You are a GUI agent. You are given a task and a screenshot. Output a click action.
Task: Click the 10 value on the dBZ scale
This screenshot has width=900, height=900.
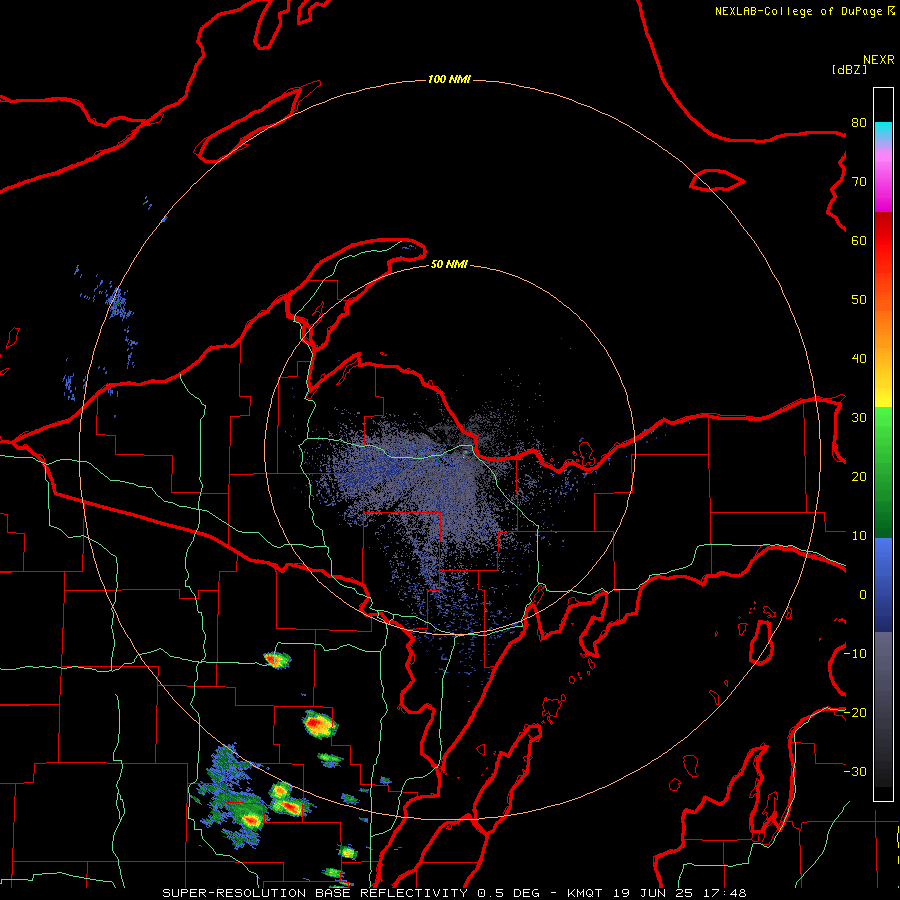pos(859,536)
